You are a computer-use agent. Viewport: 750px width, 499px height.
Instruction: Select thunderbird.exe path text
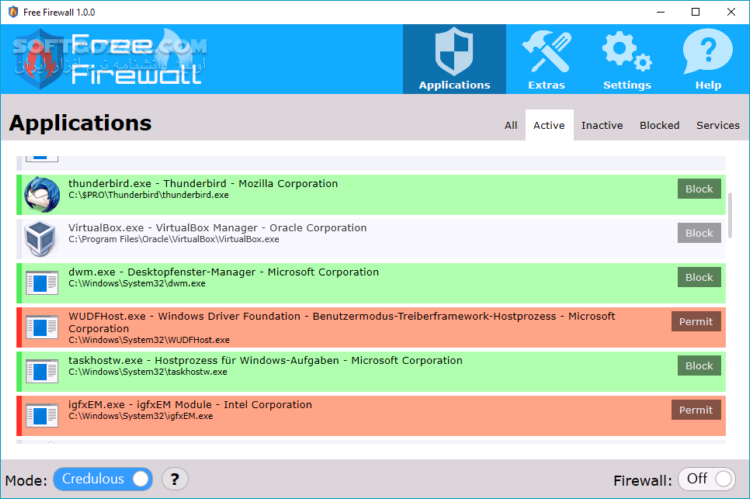148,195
